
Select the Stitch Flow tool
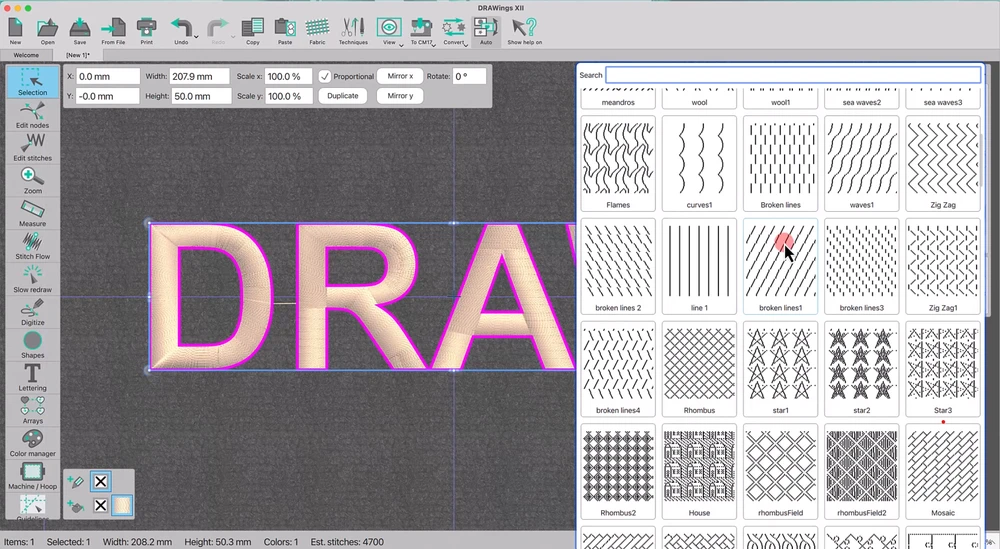click(33, 246)
